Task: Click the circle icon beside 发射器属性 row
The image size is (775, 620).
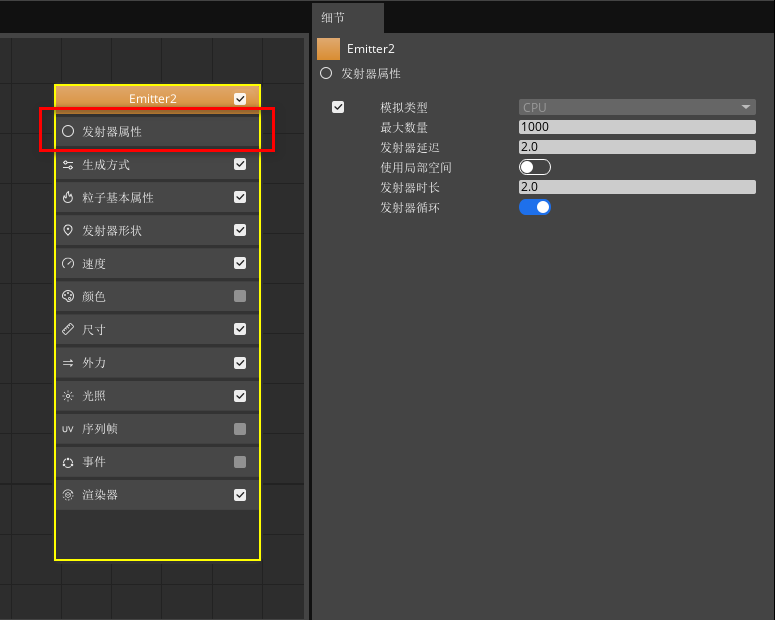Action: coord(68,131)
